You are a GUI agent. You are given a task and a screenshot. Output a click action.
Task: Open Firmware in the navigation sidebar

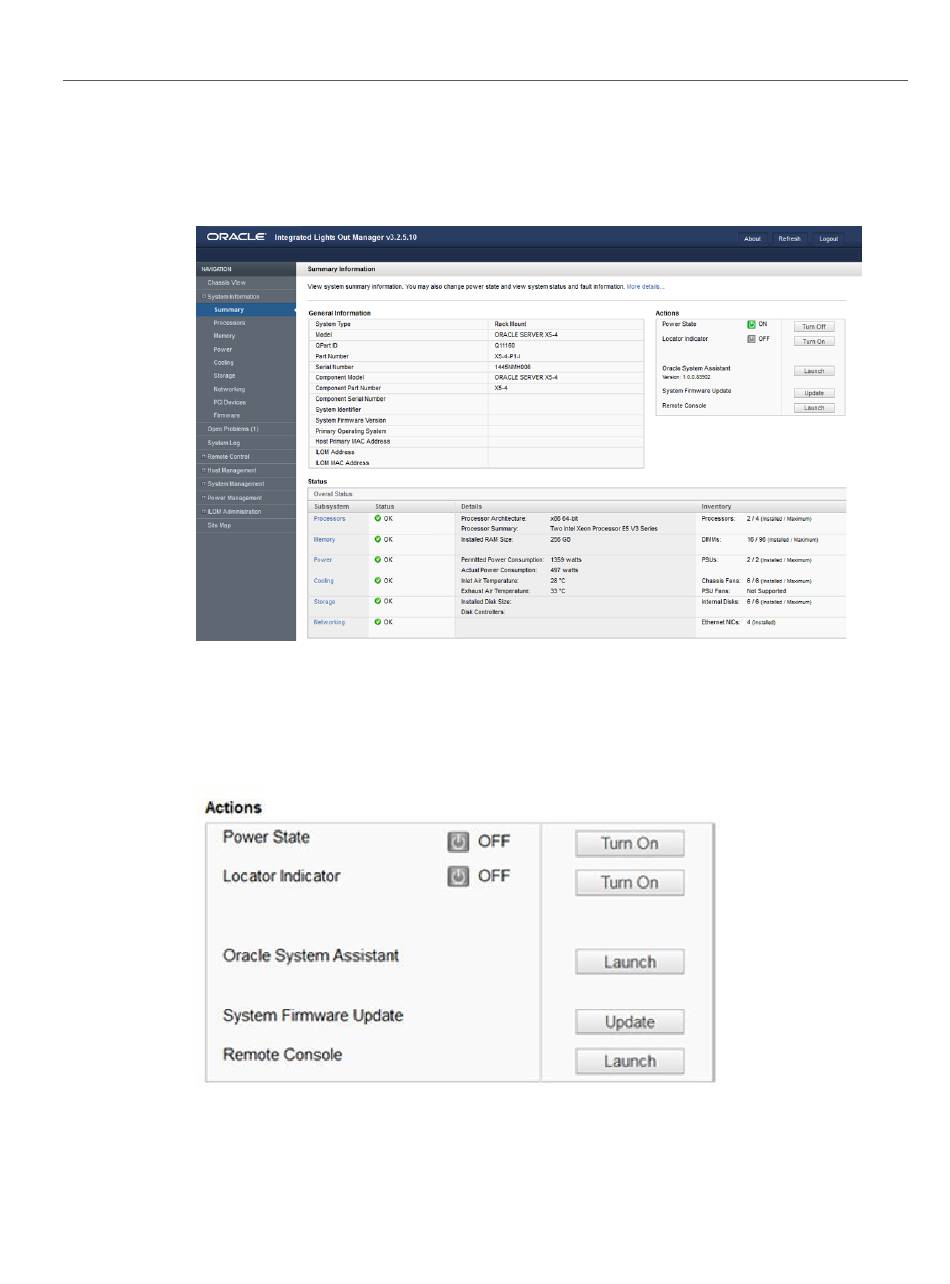tap(226, 415)
